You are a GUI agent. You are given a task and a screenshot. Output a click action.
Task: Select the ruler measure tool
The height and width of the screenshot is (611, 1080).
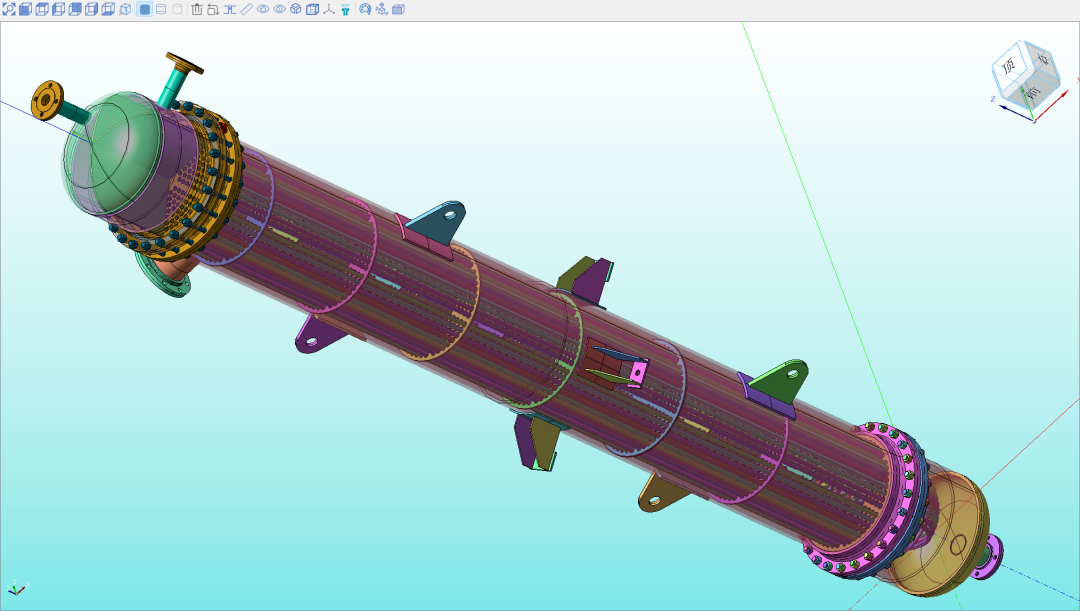pyautogui.click(x=247, y=10)
